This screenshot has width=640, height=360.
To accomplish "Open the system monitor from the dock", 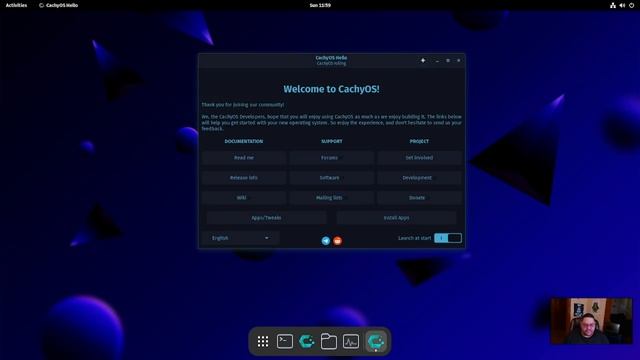I will pyautogui.click(x=351, y=341).
